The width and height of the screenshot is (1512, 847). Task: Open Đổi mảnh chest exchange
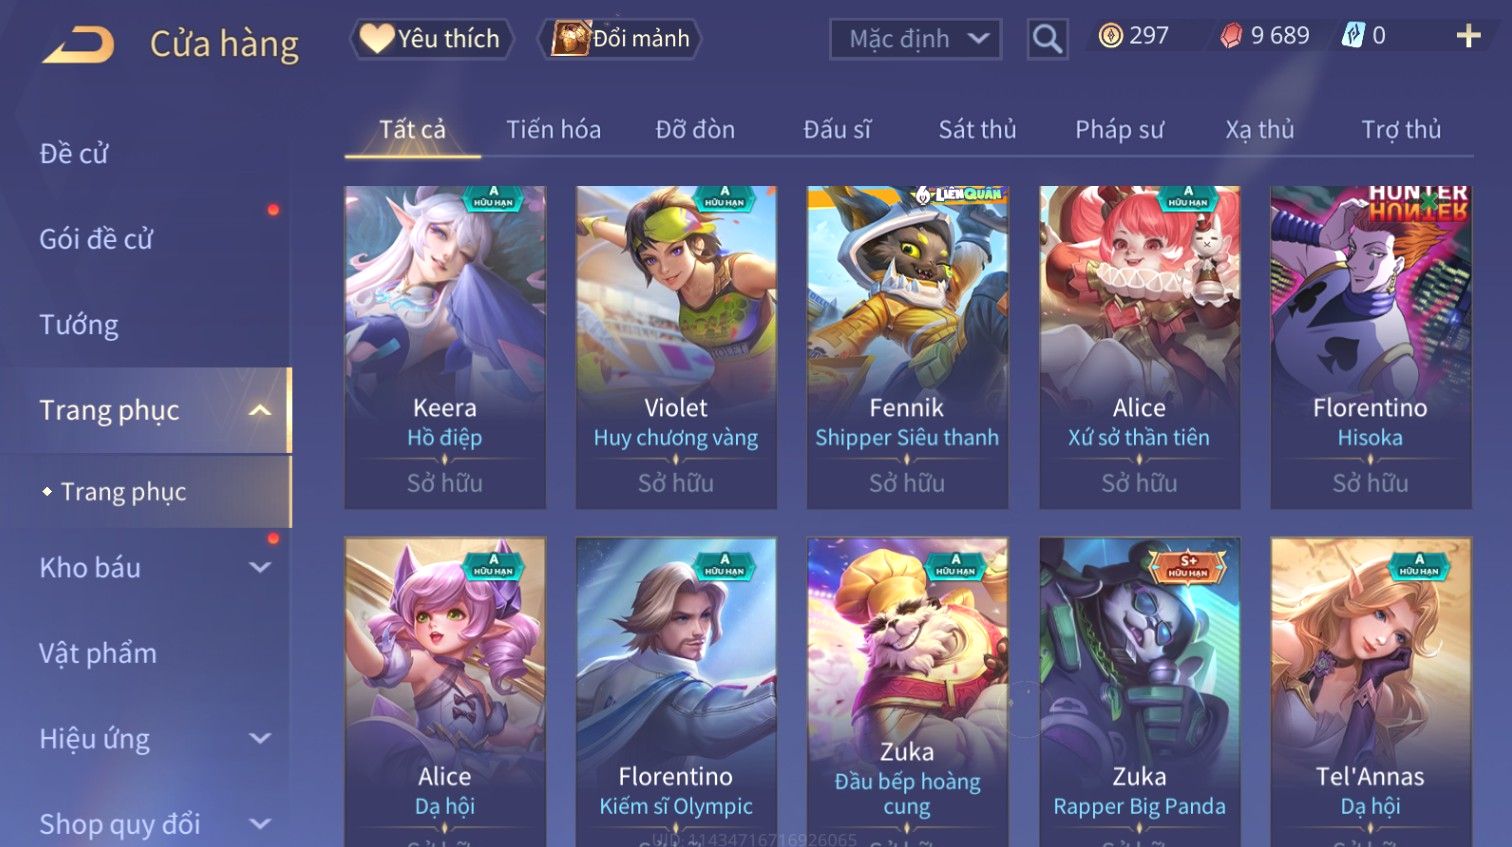click(x=620, y=39)
